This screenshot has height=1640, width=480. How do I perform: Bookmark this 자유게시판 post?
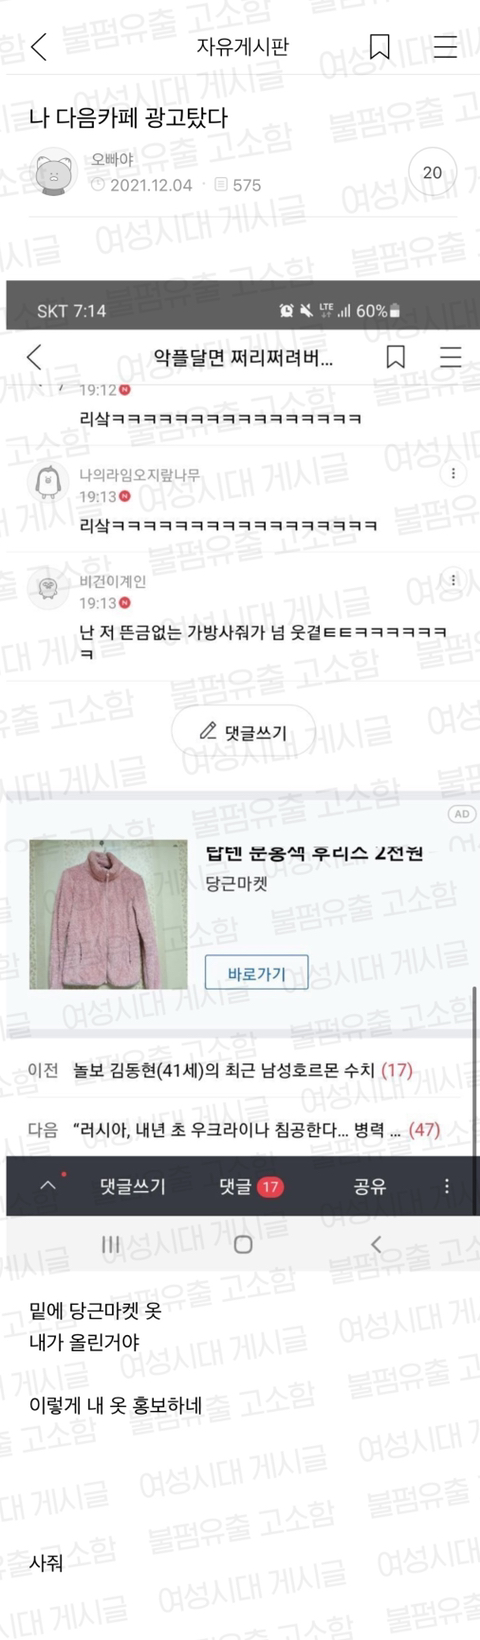click(380, 46)
